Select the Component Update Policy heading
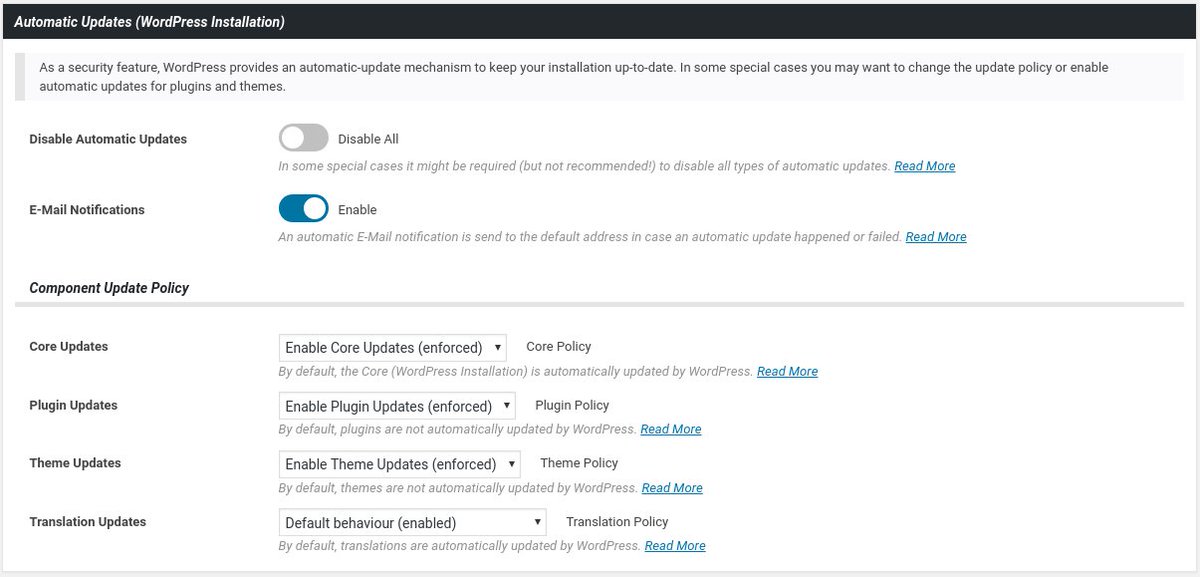The height and width of the screenshot is (577, 1200). (x=109, y=288)
